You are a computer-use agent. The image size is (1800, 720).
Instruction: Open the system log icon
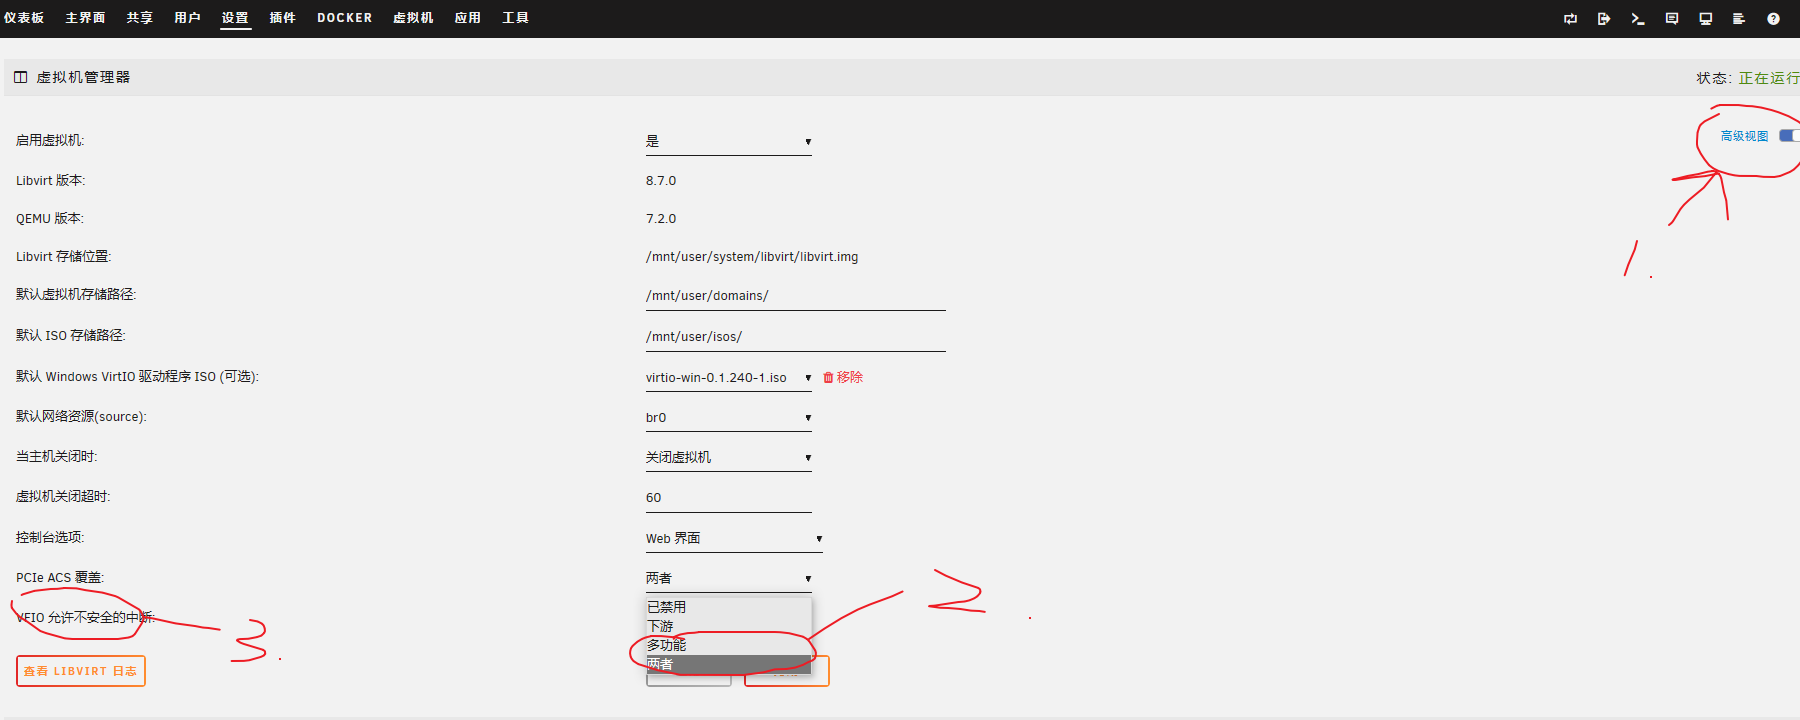pos(1739,19)
